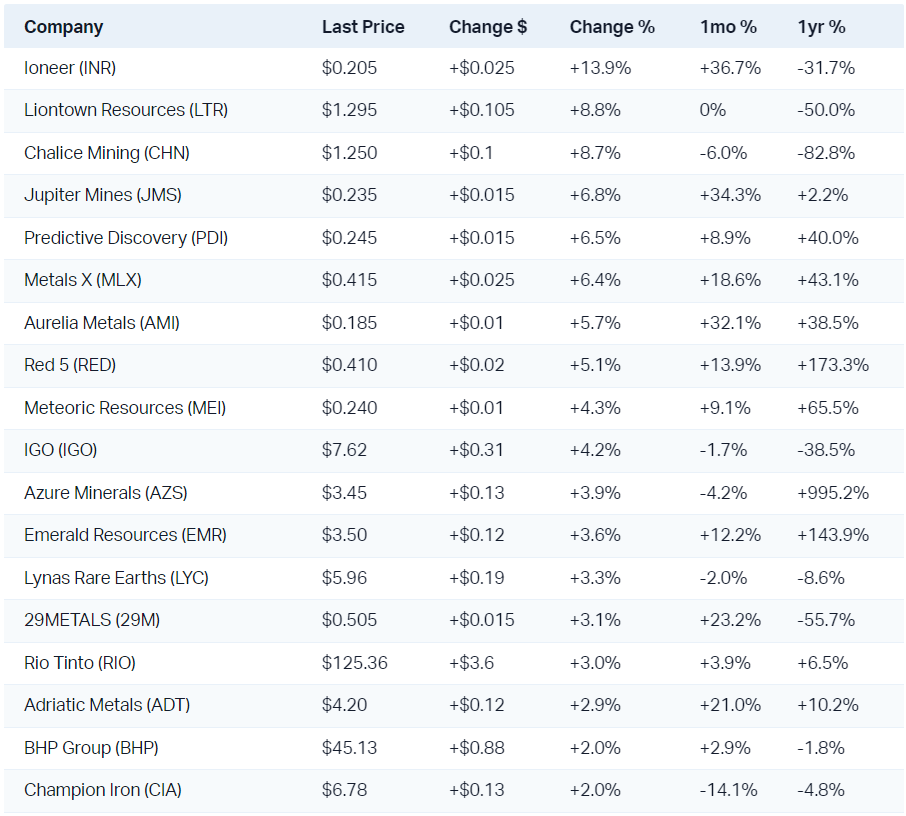Open Jupiter Mines (JMS) stock page
The image size is (906, 816).
103,195
